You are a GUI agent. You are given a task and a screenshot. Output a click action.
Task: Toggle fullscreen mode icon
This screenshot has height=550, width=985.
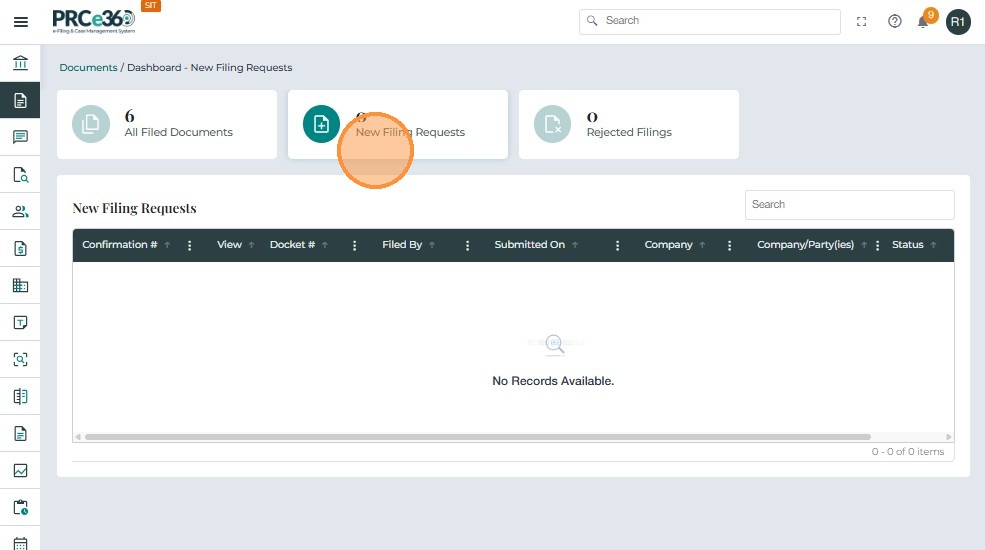(x=861, y=21)
